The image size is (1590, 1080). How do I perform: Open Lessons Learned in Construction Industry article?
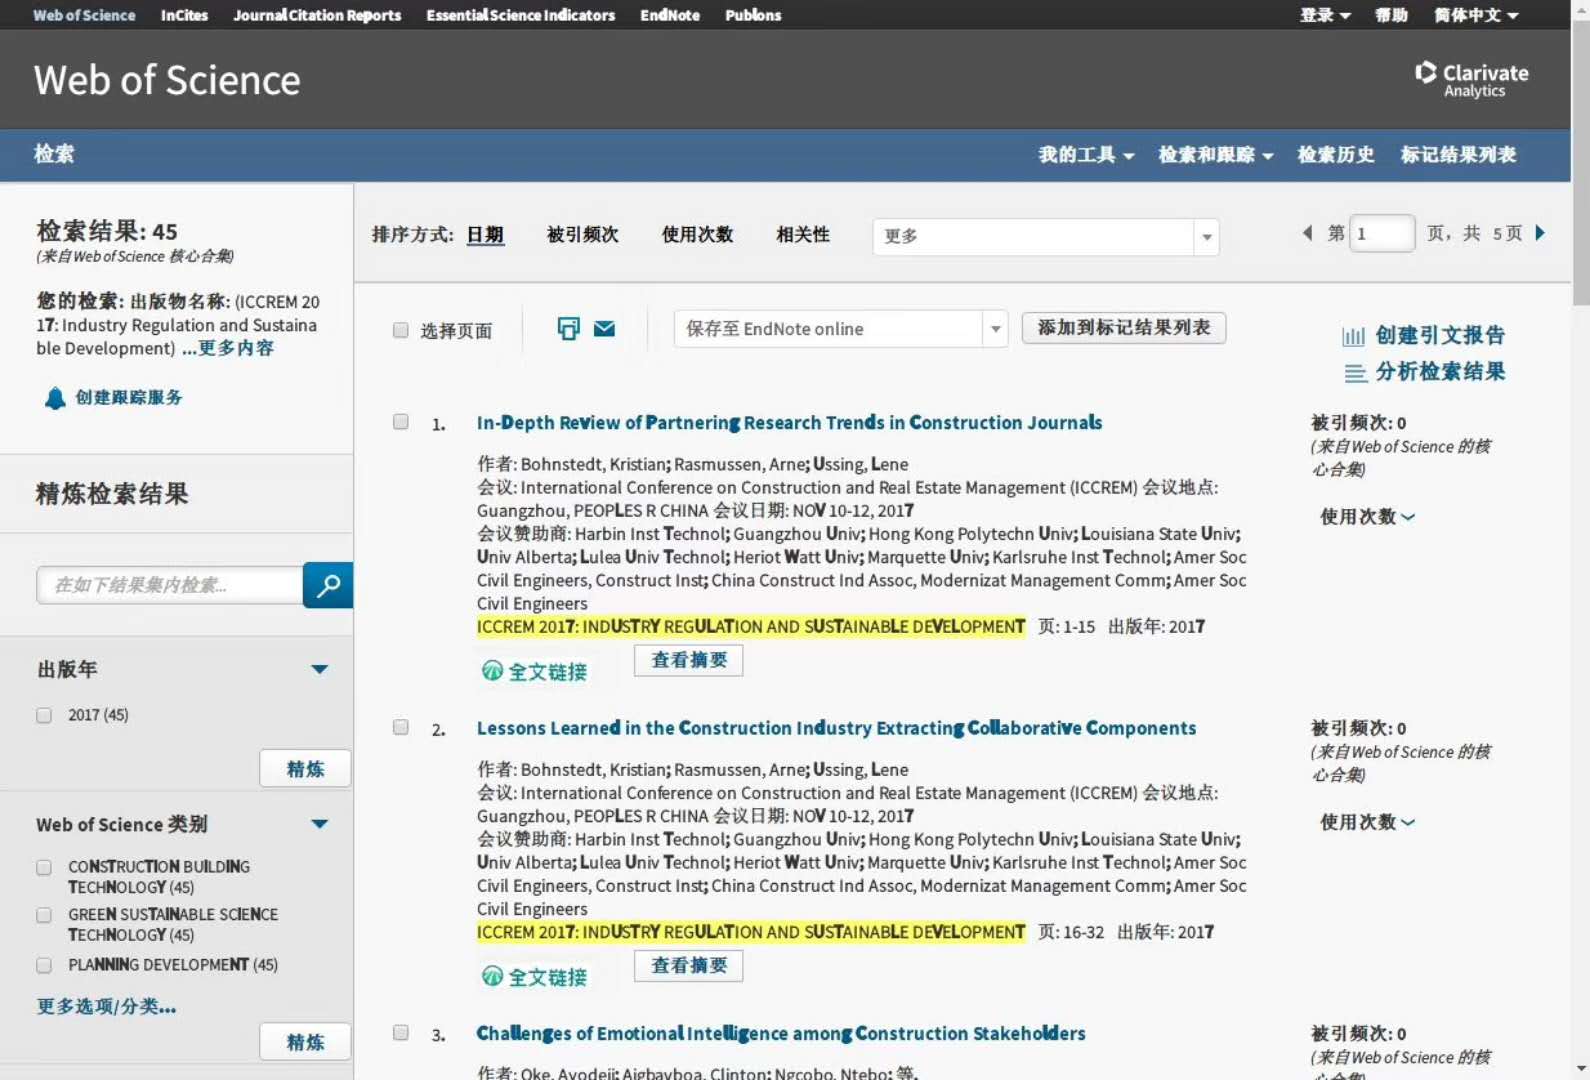[836, 728]
